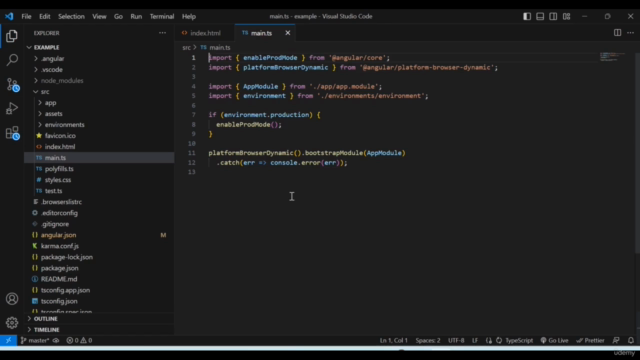This screenshot has height=360, width=640.
Task: Click the VS Code logo icon
Action: pos(9,16)
